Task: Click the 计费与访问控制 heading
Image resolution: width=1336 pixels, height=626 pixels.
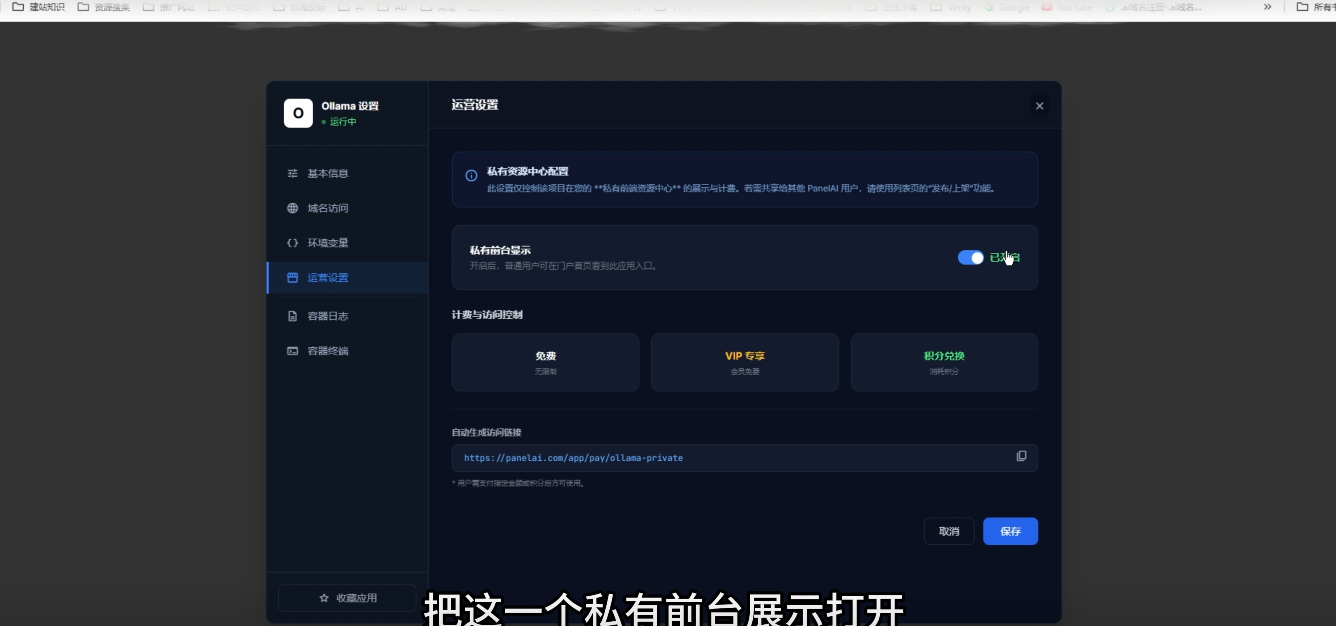Action: point(487,315)
